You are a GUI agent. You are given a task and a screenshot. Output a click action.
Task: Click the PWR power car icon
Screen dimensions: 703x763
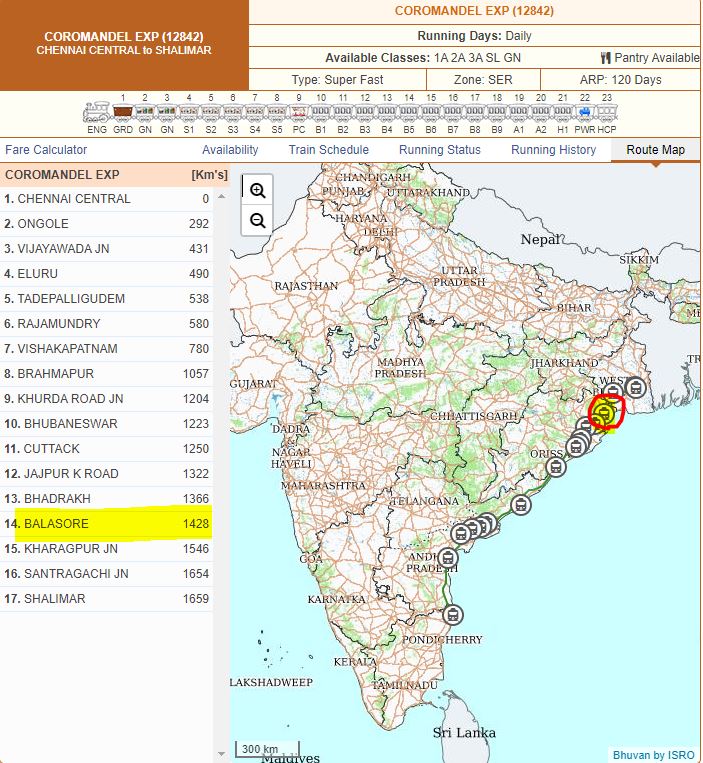585,112
